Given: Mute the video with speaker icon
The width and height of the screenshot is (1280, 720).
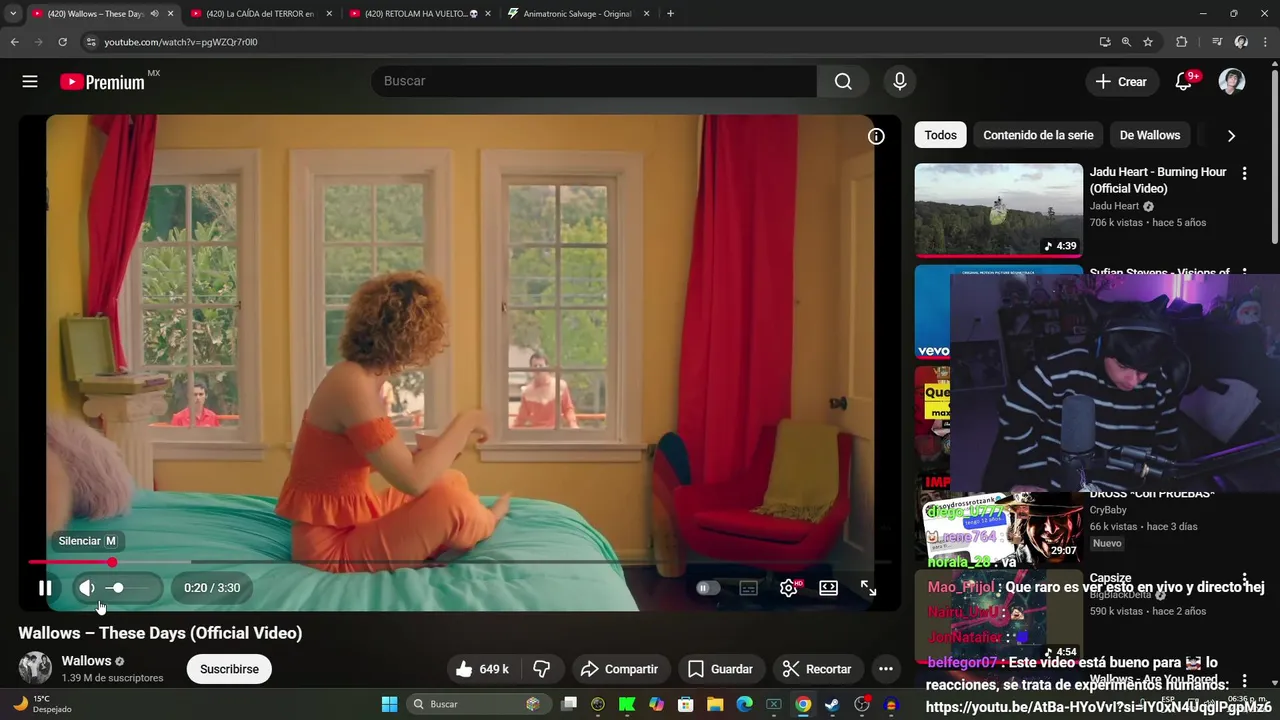Looking at the screenshot, I should point(87,588).
